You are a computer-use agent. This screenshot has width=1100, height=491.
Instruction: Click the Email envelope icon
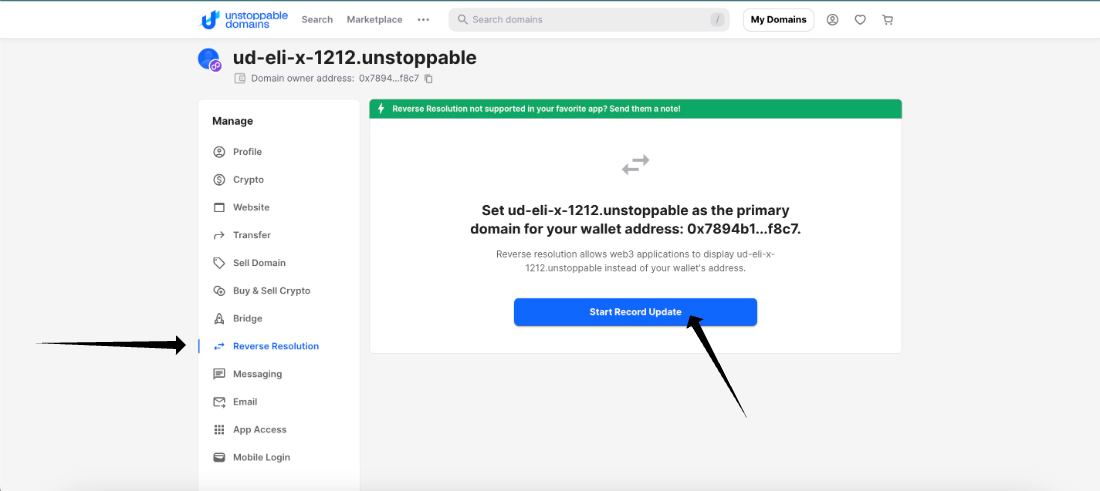219,402
